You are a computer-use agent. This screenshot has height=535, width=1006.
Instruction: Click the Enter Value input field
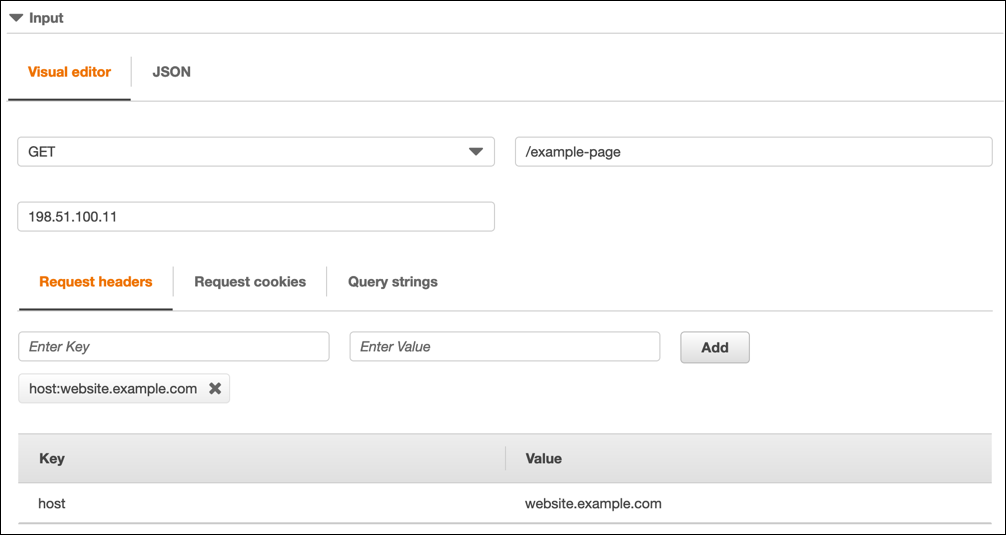click(504, 347)
